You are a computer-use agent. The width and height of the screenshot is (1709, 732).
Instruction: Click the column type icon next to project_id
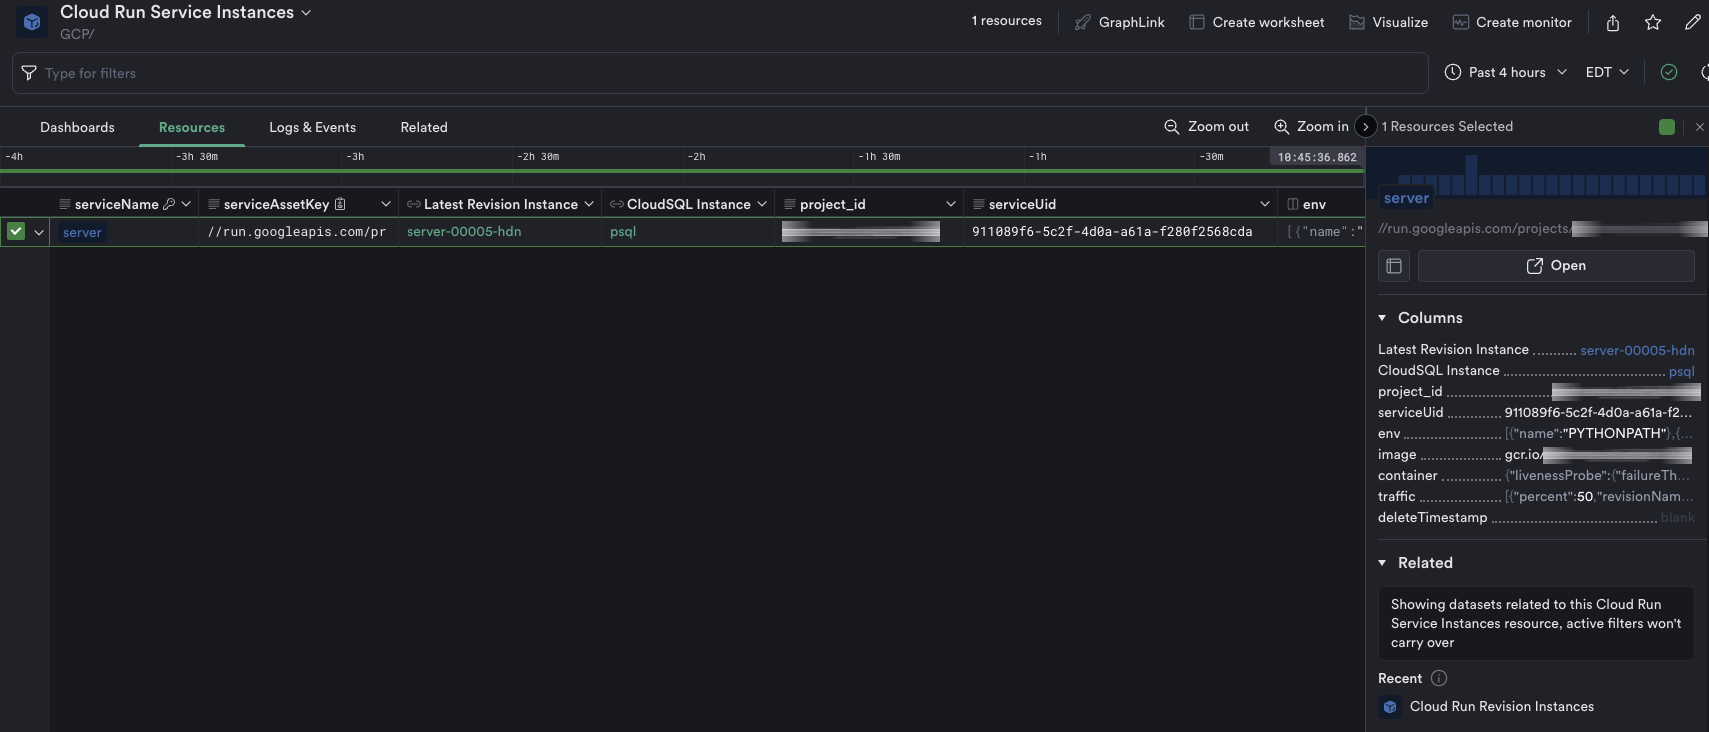[789, 204]
